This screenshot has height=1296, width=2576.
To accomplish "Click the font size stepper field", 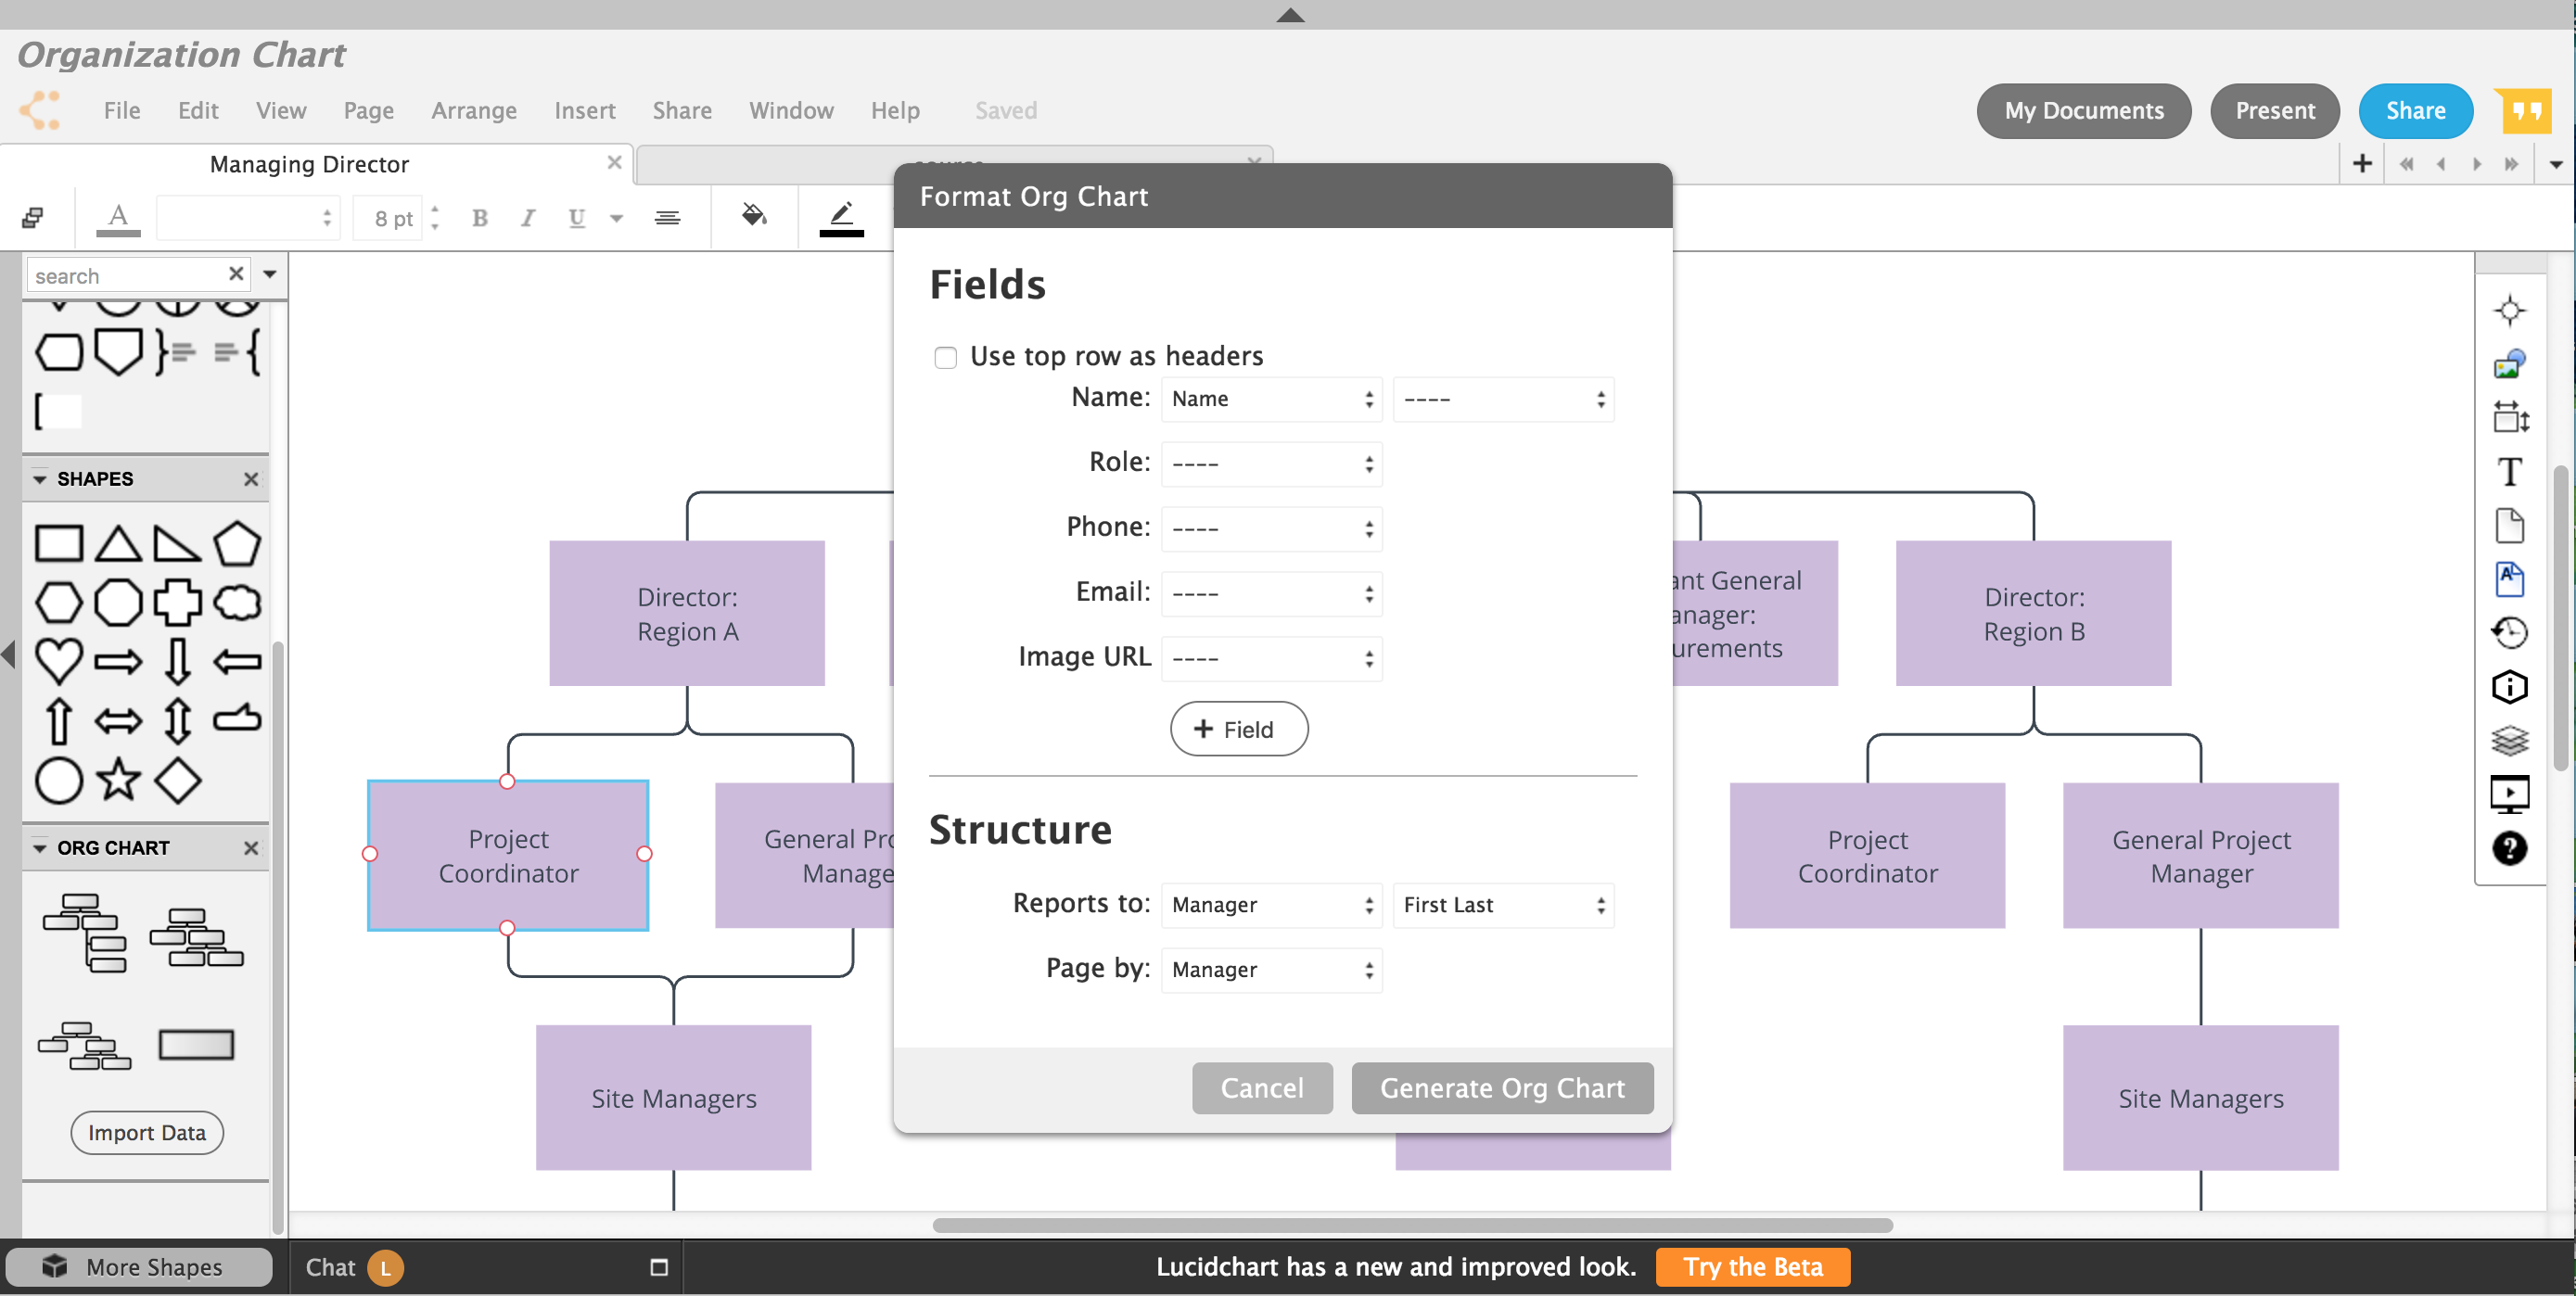I will 397,218.
